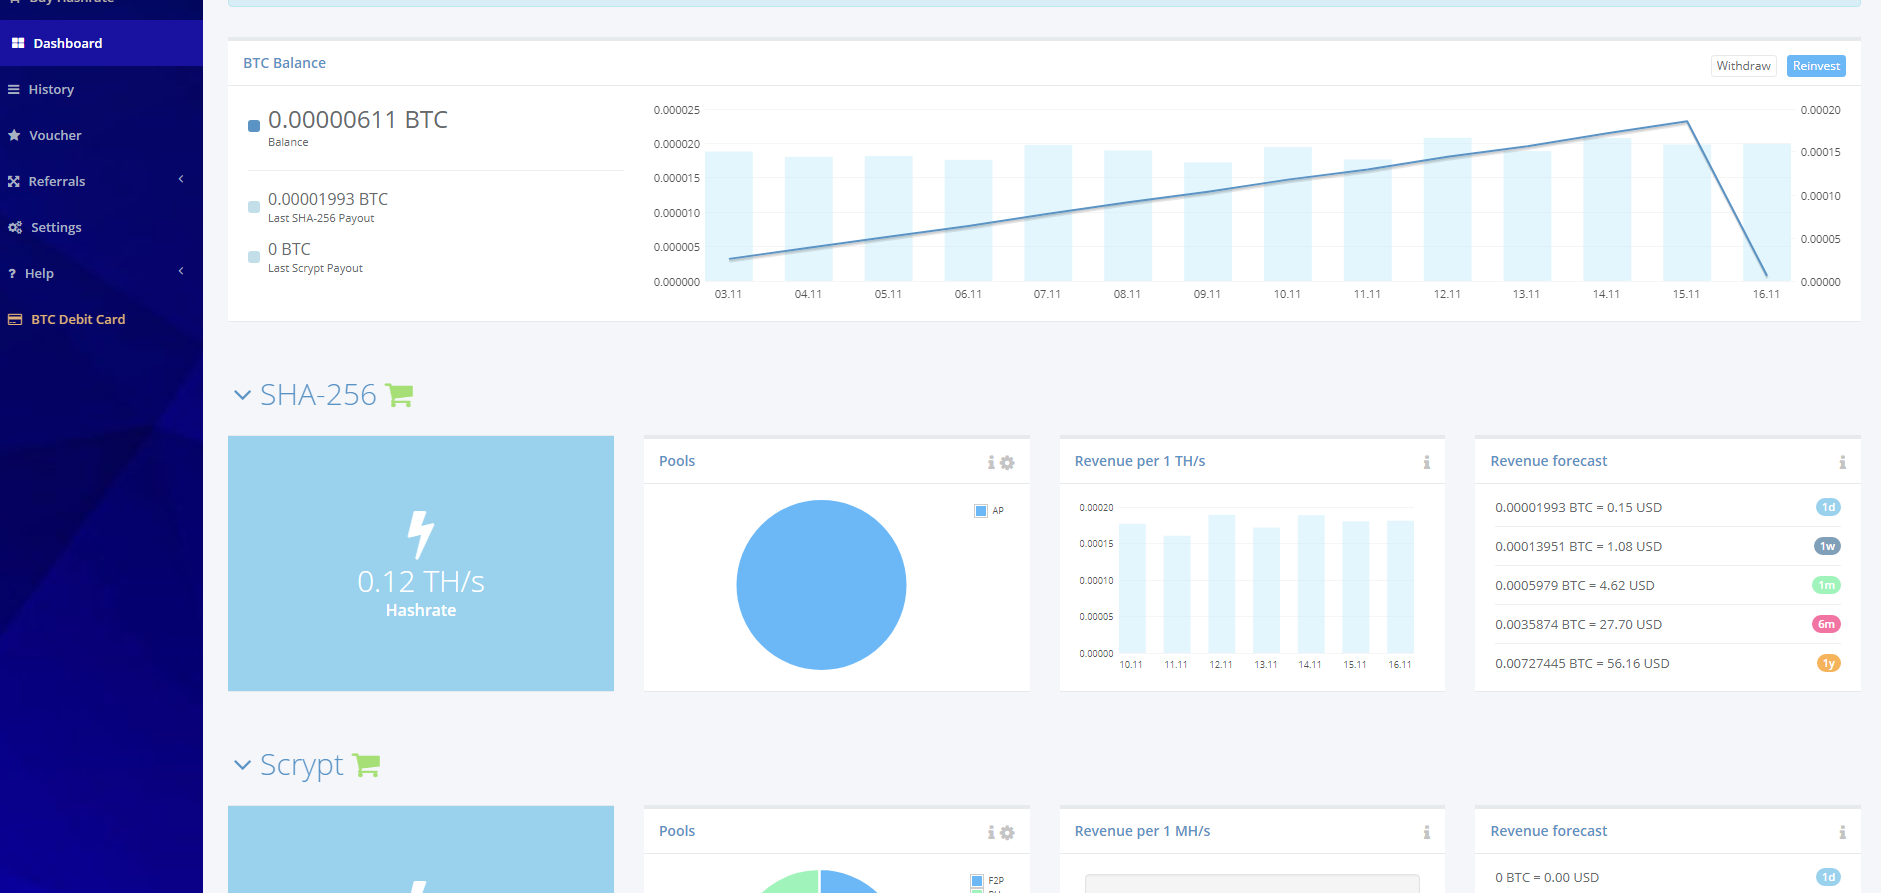Click the Withdraw button
This screenshot has height=893, width=1881.
(x=1743, y=66)
